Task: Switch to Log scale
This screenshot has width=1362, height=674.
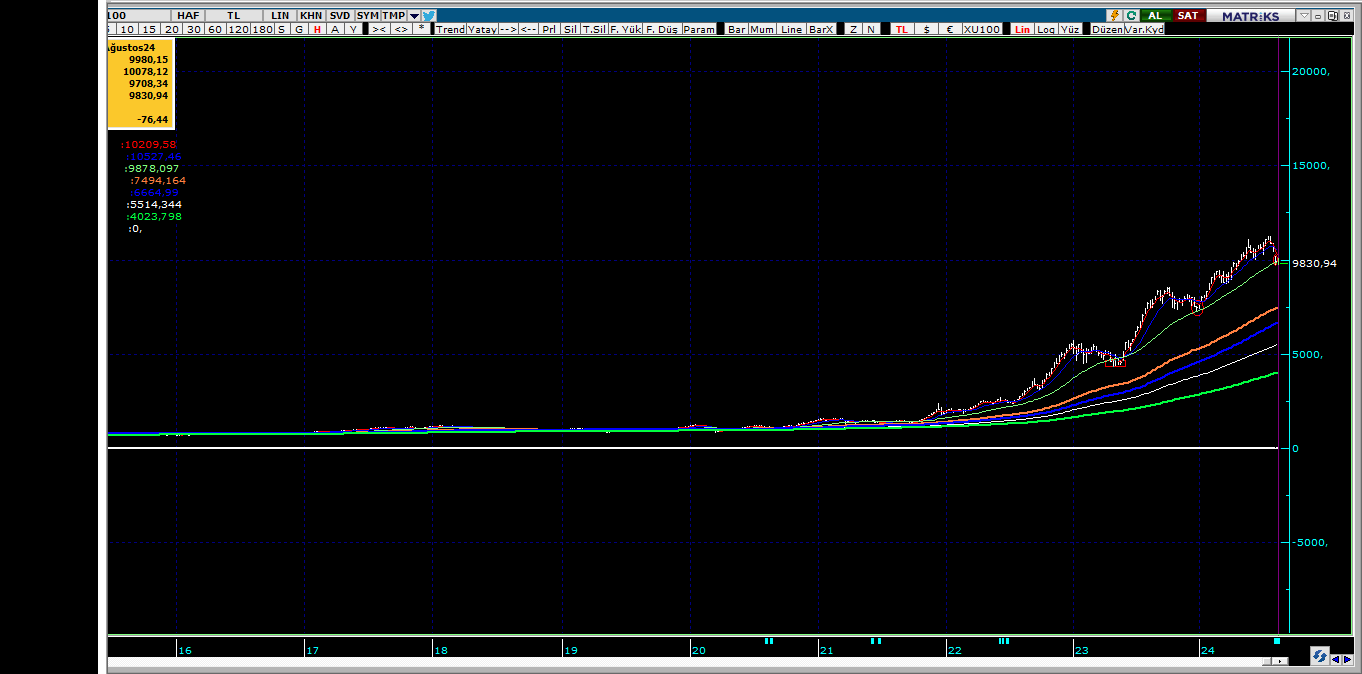Action: (1045, 29)
